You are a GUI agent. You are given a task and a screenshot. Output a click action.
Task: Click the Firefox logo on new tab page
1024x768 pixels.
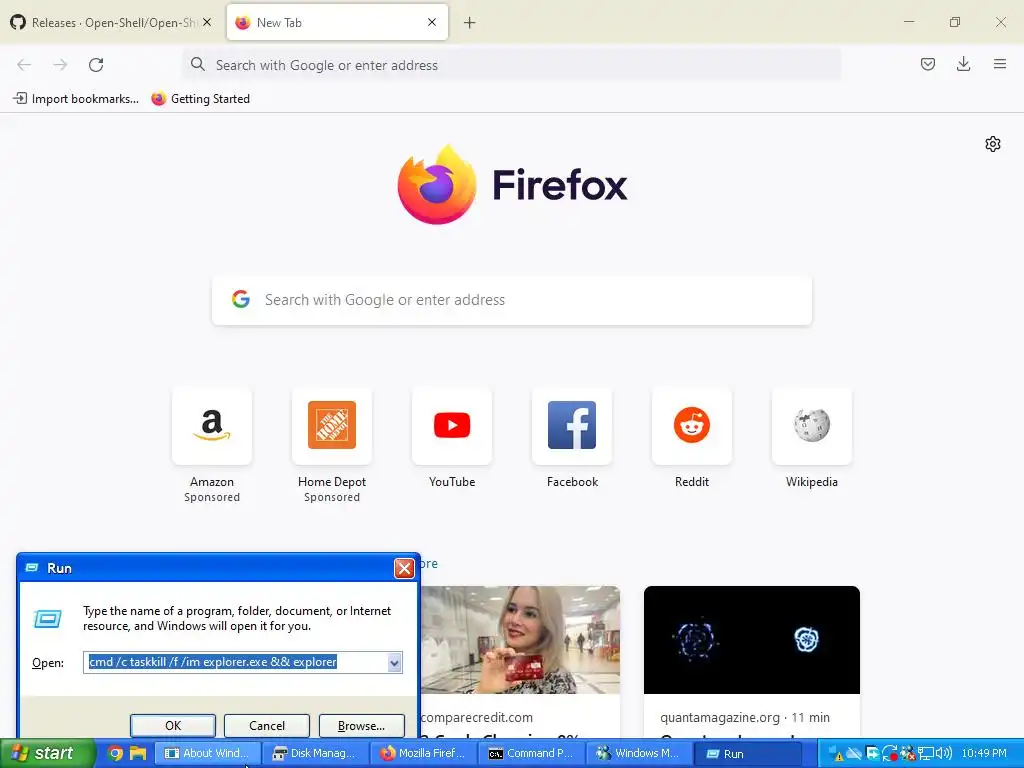point(437,185)
